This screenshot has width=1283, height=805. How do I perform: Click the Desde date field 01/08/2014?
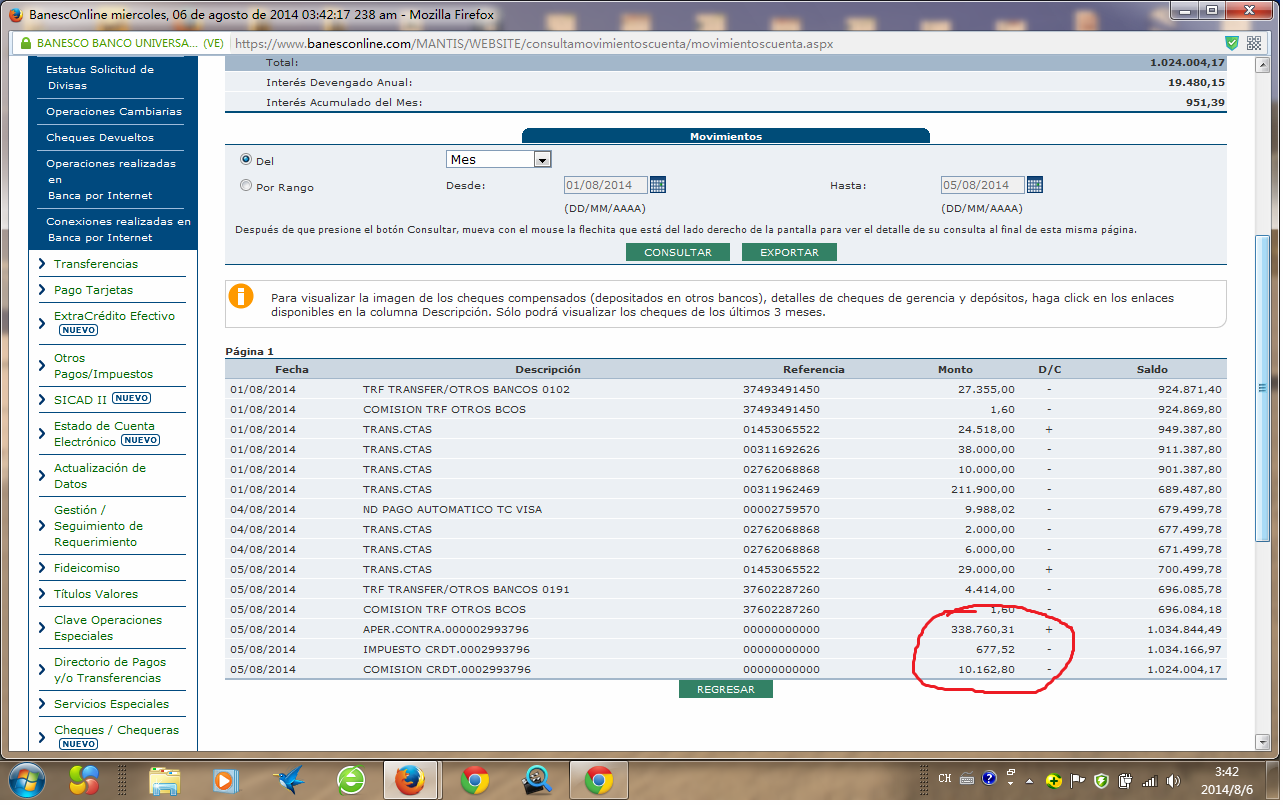605,185
